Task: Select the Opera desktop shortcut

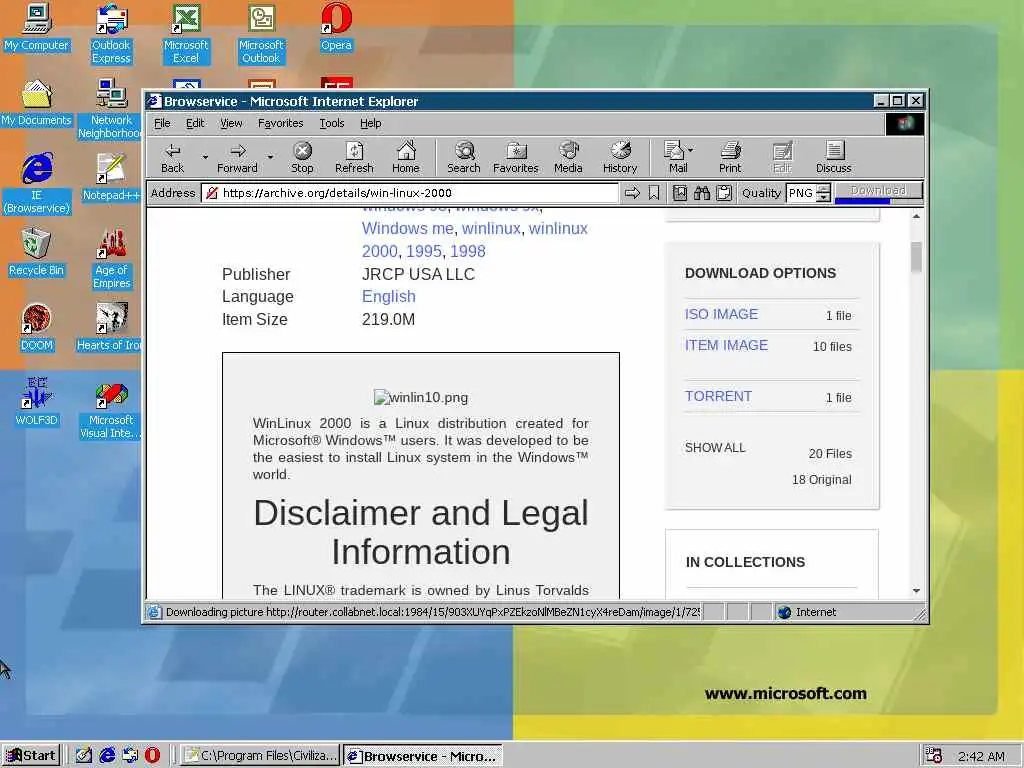Action: coord(336,28)
